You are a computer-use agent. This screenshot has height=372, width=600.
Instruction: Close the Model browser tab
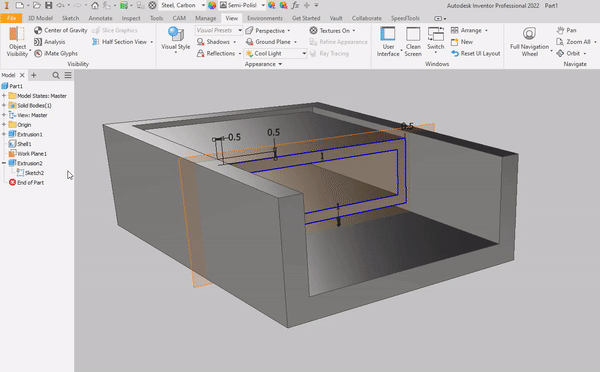point(22,75)
